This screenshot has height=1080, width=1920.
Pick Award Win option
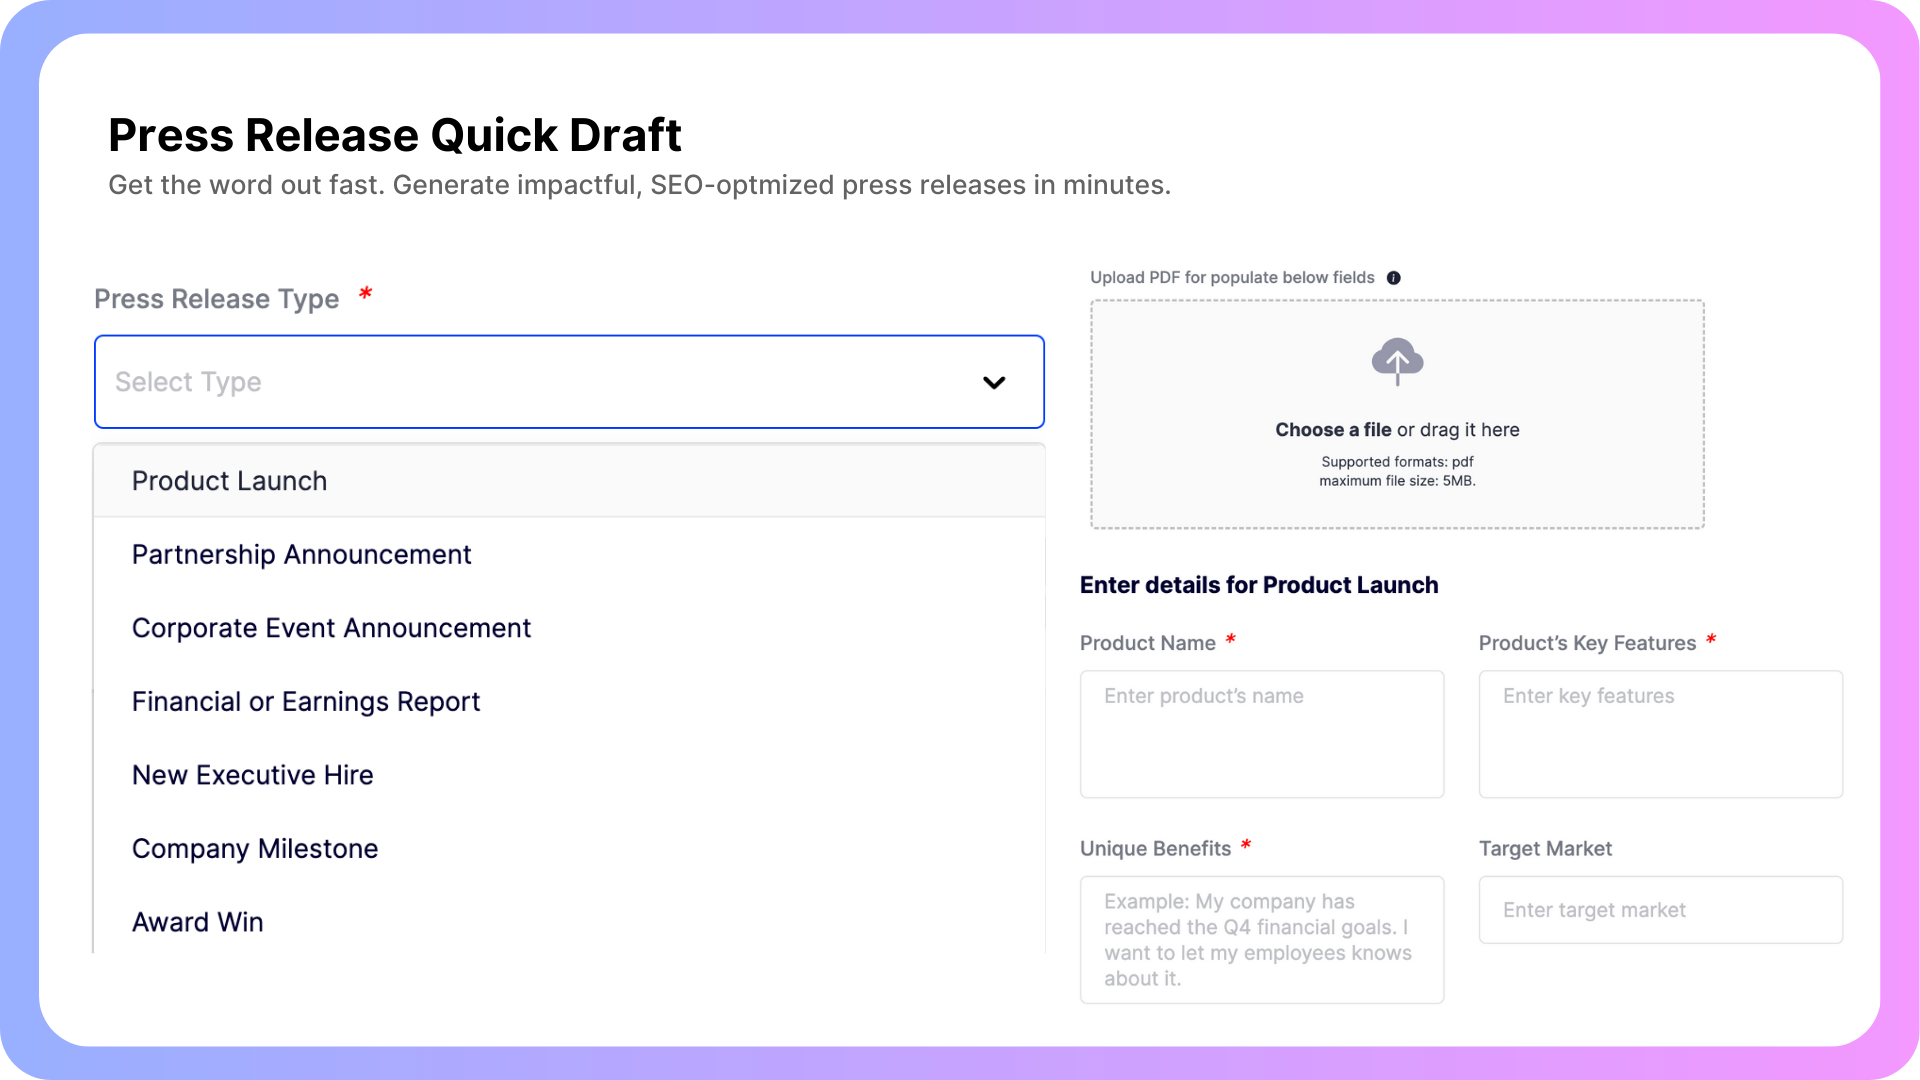(569, 922)
